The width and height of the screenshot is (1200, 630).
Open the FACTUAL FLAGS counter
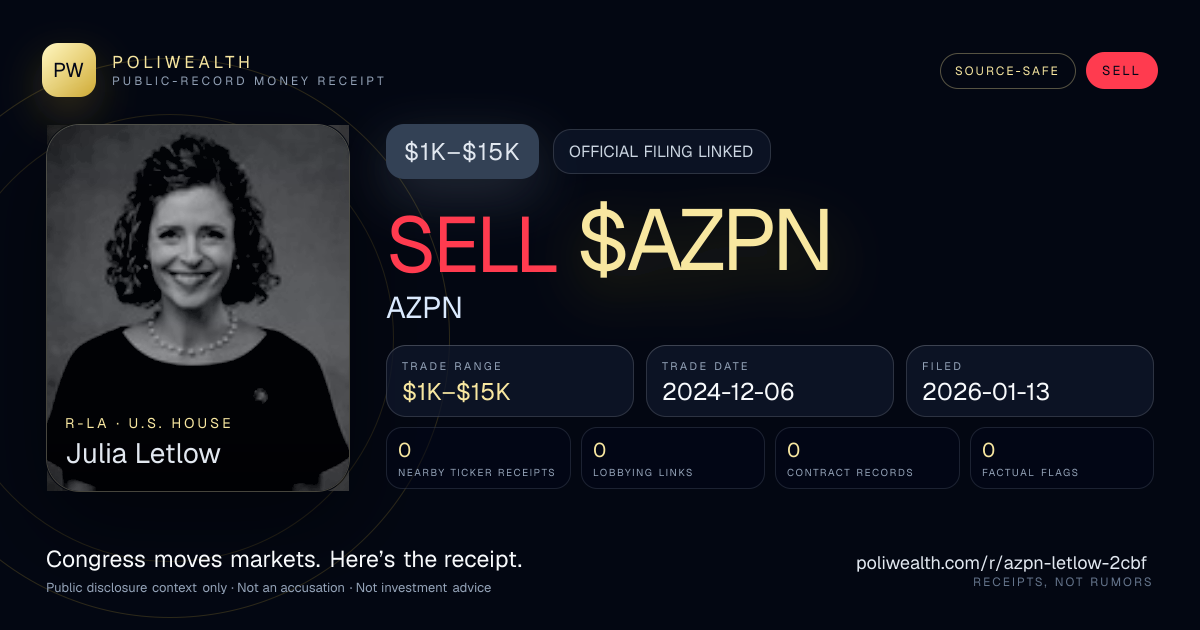tap(1062, 458)
